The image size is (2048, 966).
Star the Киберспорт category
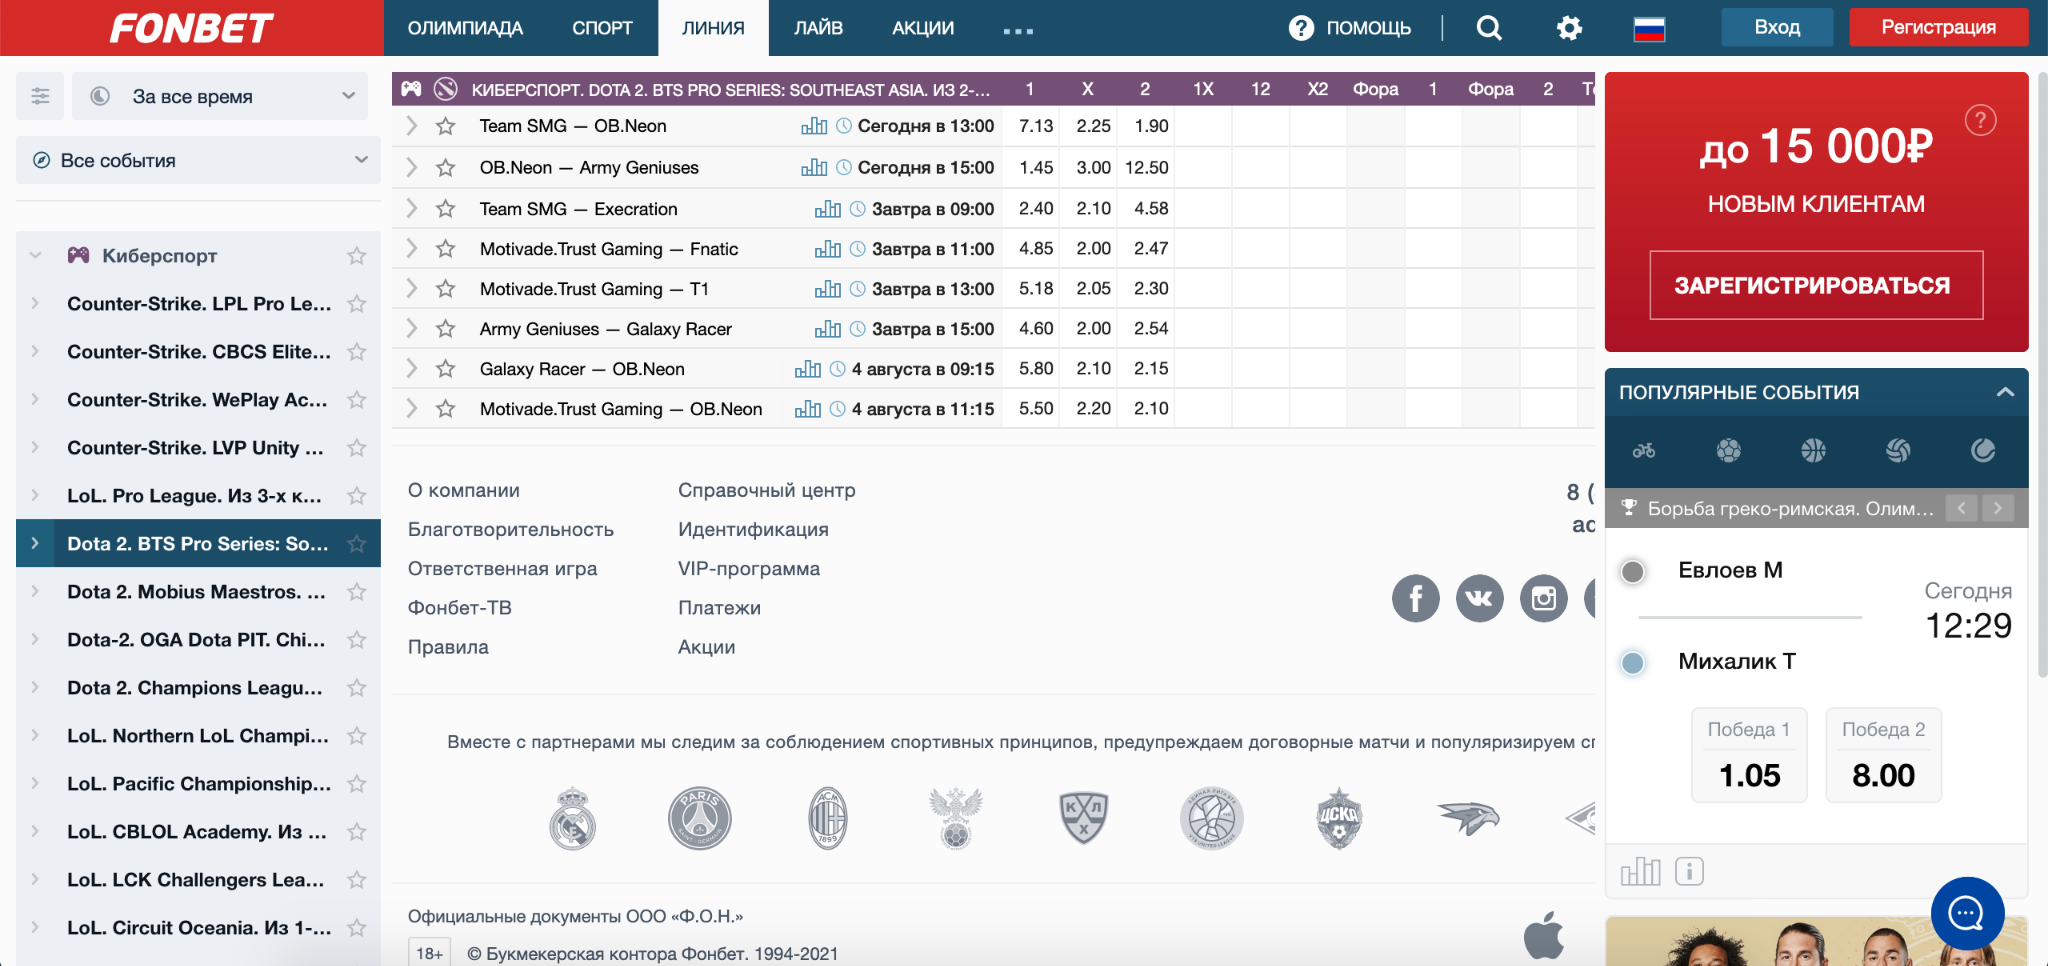tap(356, 256)
